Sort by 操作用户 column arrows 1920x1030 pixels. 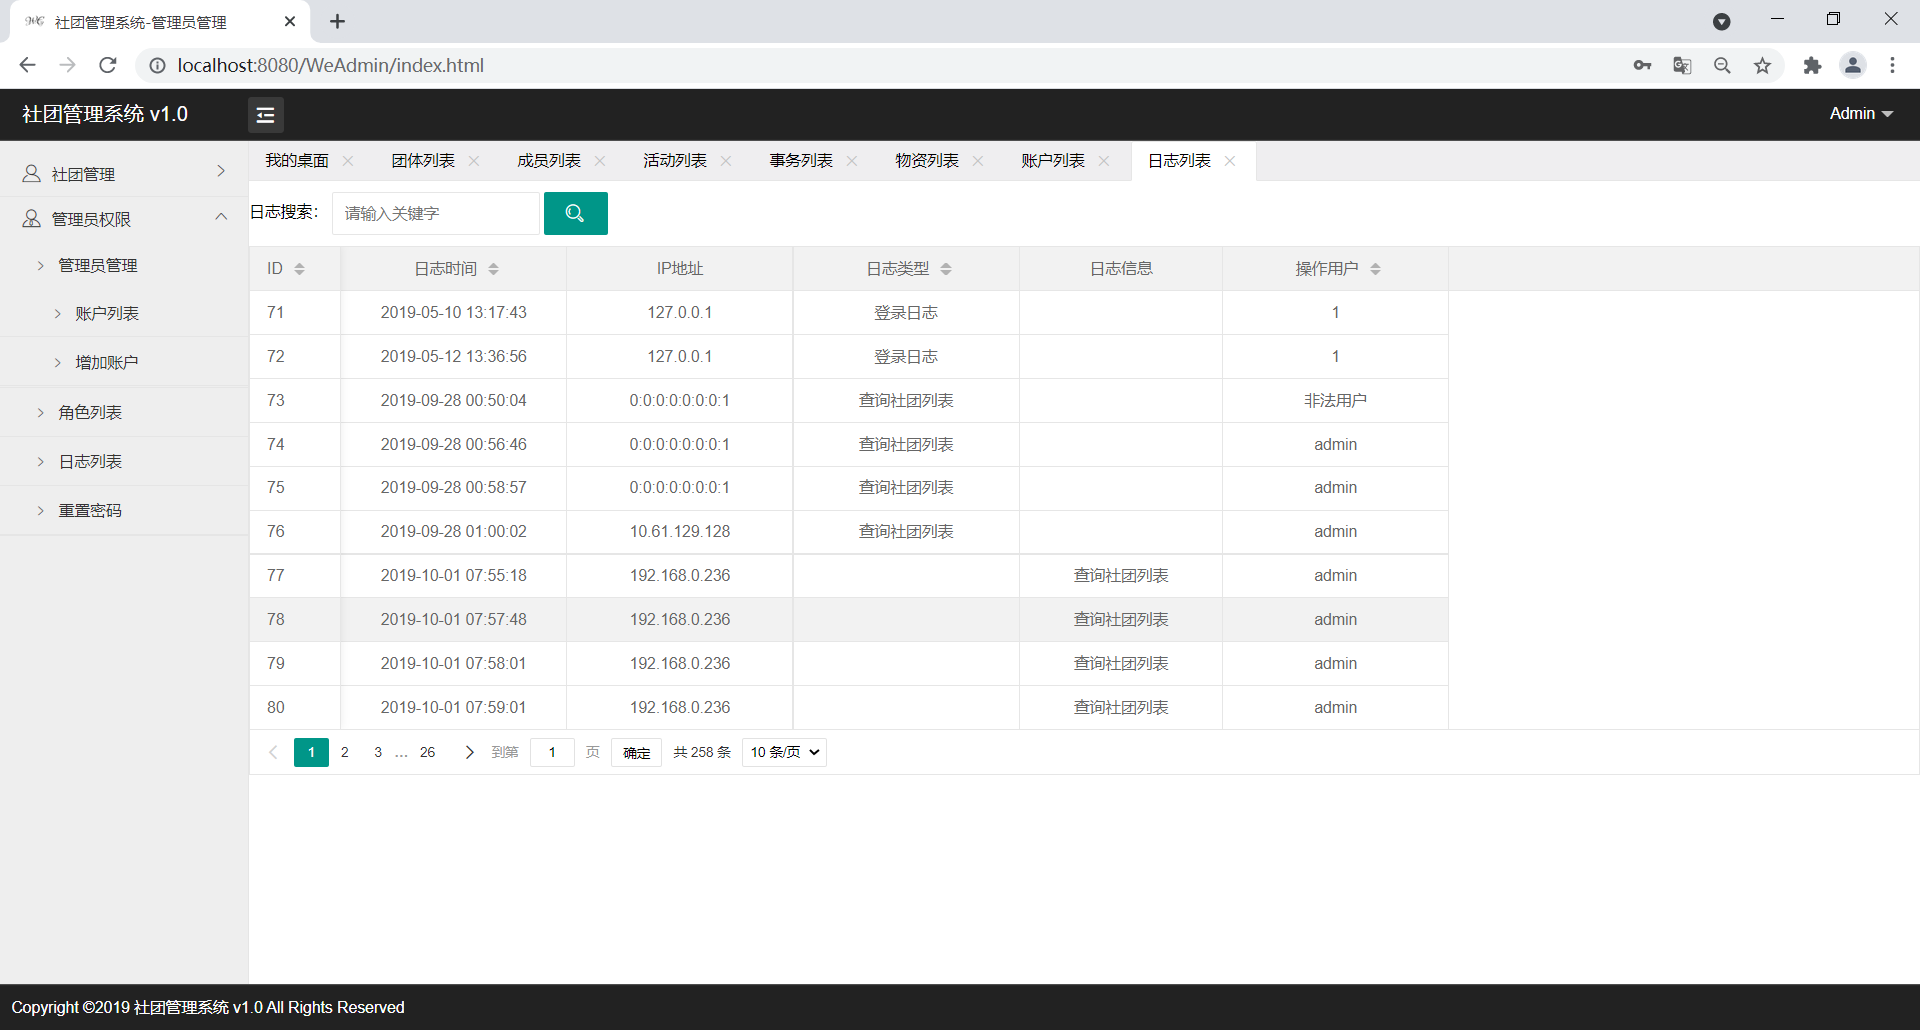tap(1375, 269)
